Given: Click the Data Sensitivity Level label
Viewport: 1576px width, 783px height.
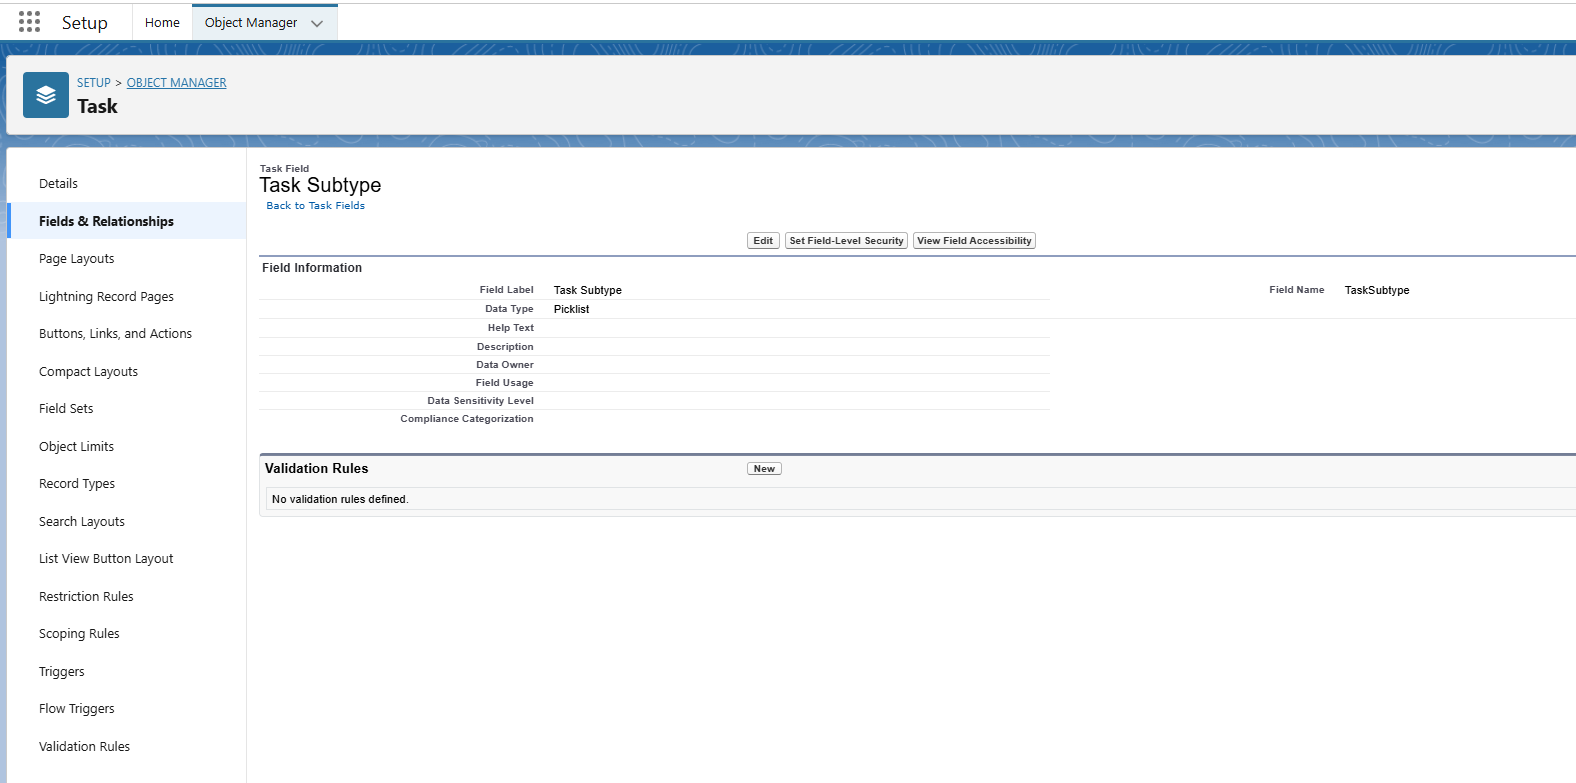Looking at the screenshot, I should tap(480, 401).
